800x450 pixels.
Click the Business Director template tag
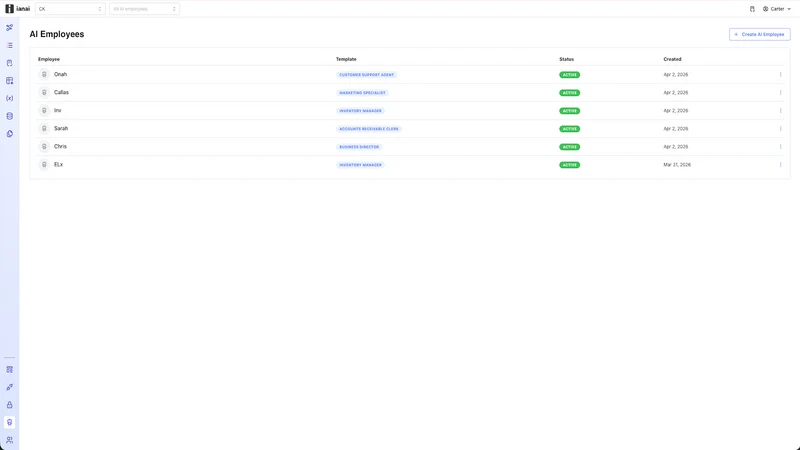click(359, 147)
